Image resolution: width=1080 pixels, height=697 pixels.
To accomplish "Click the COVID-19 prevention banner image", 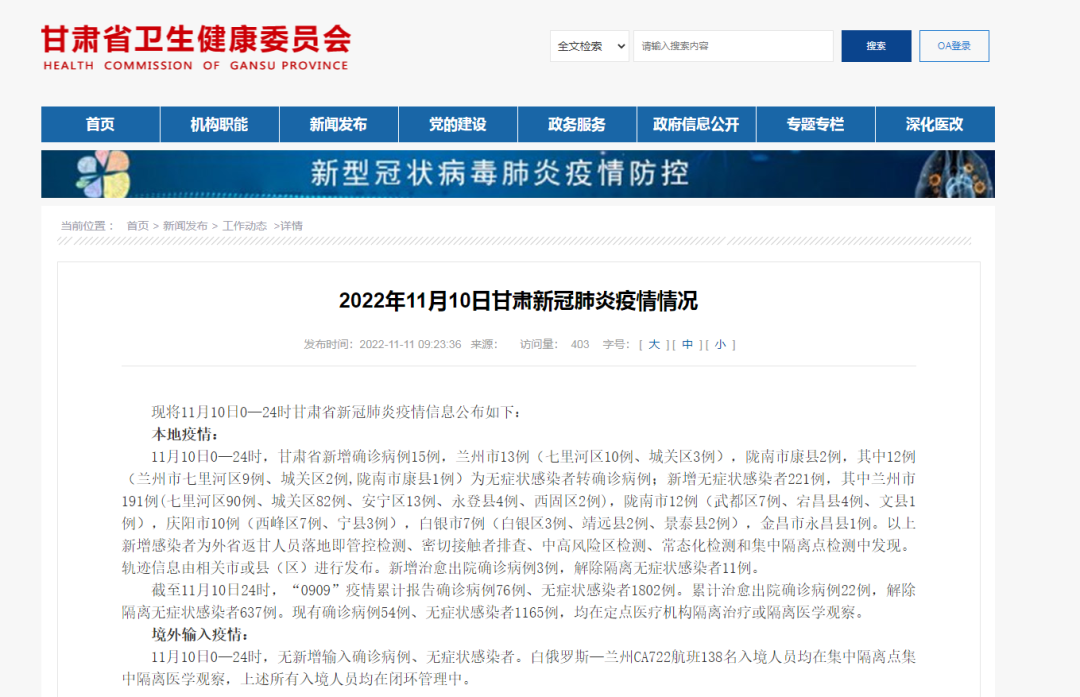I will tap(518, 174).
